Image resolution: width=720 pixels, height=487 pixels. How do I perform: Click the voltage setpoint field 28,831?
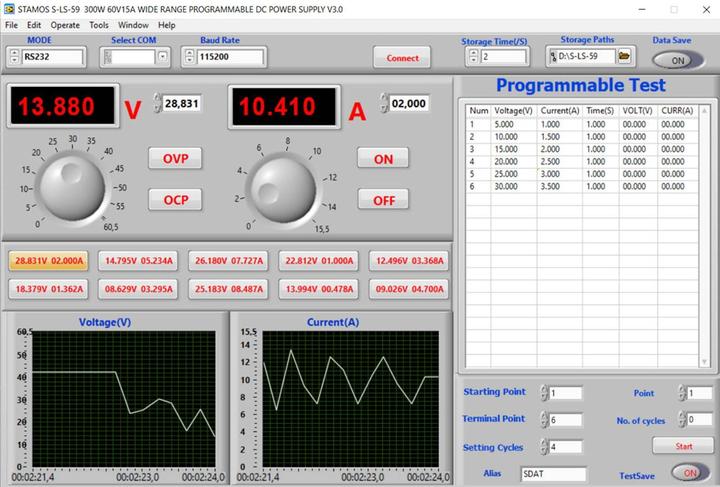[181, 103]
